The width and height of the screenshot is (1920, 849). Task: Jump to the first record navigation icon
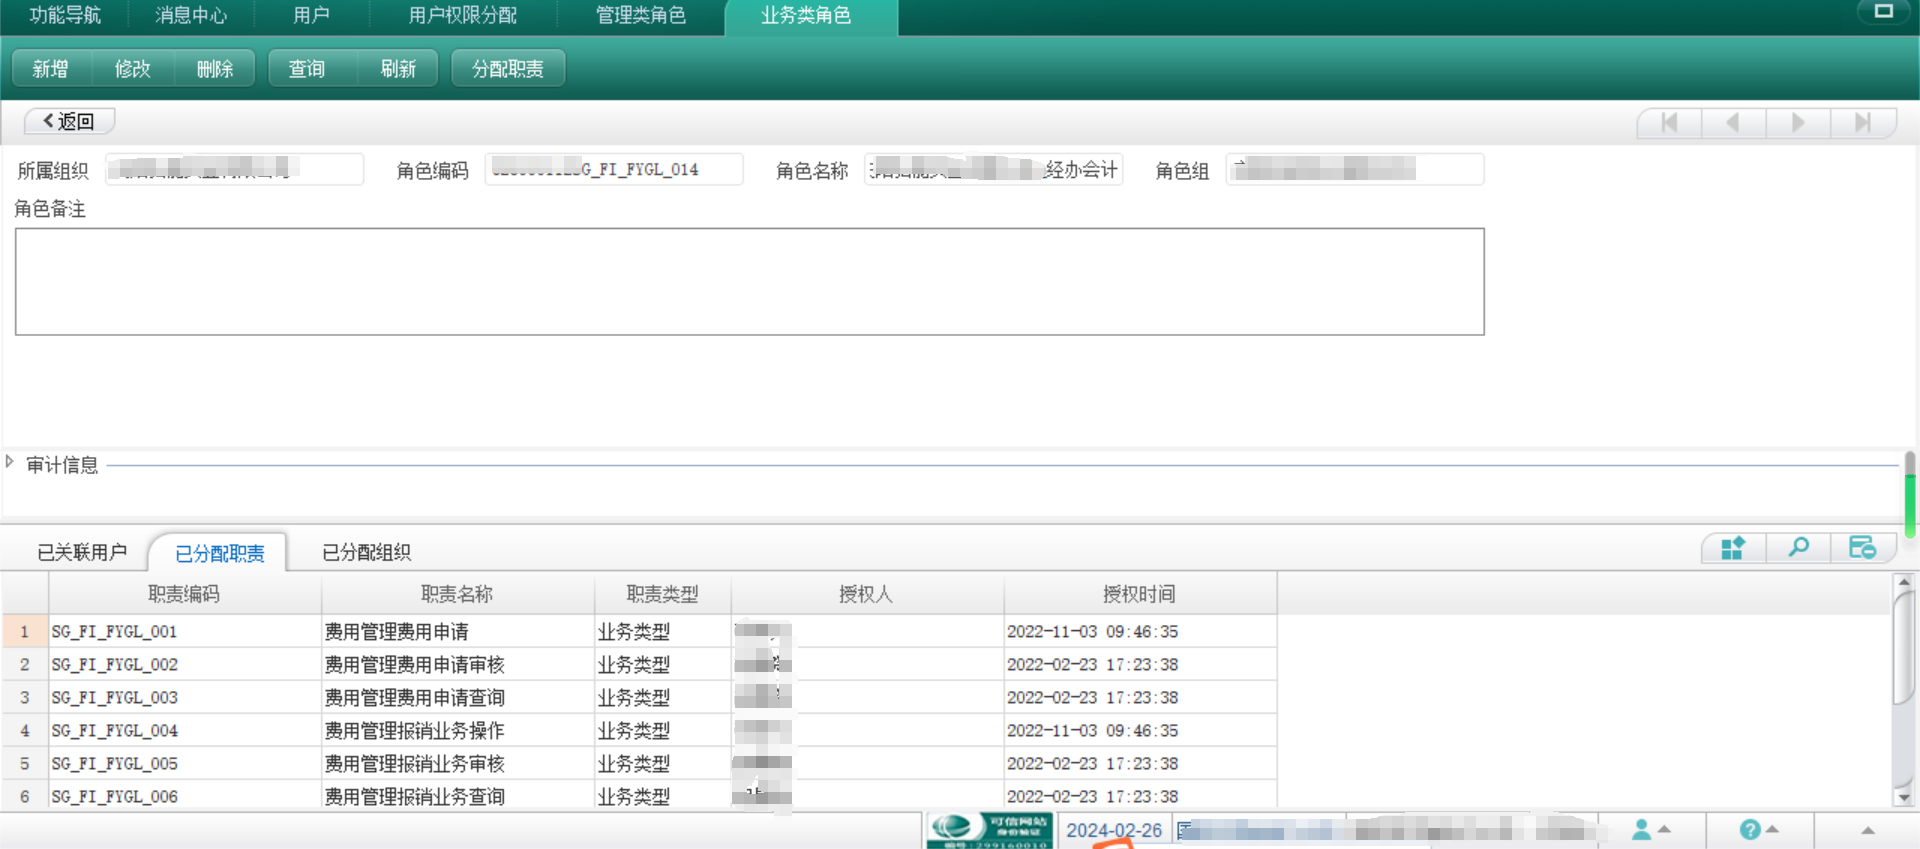point(1669,123)
